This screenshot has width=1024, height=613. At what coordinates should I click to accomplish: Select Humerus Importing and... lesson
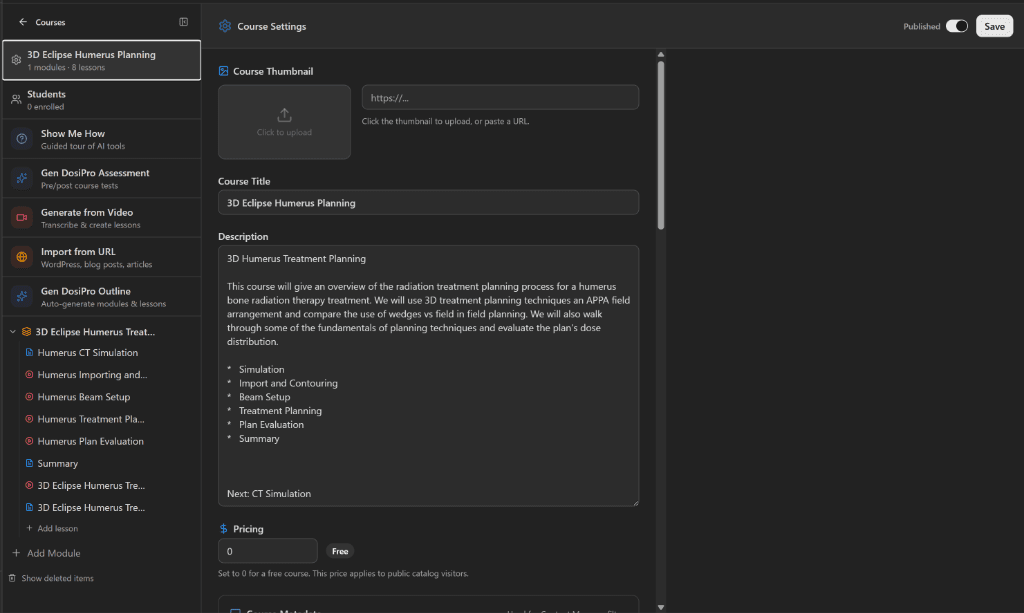[x=92, y=375]
